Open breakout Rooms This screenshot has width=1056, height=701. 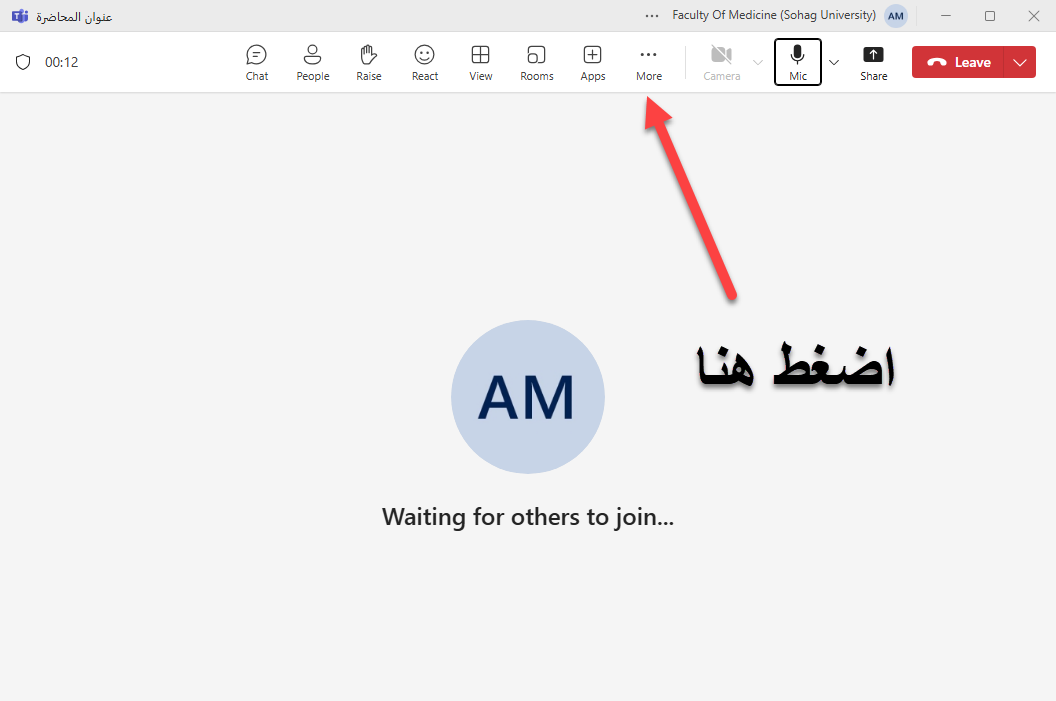(x=537, y=62)
